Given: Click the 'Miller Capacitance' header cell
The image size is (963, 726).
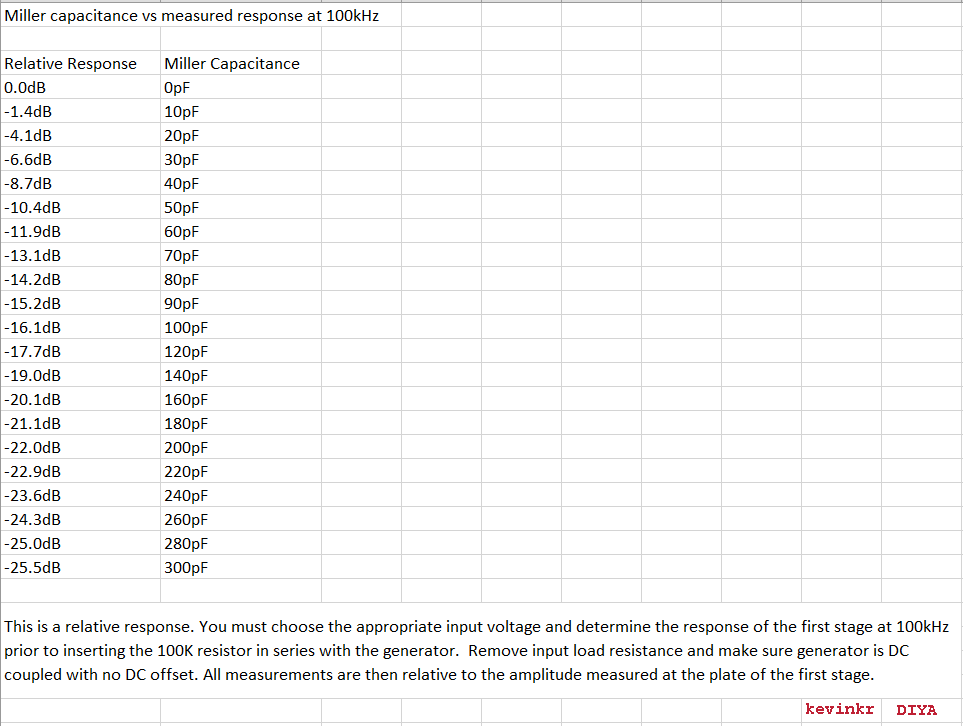Looking at the screenshot, I should (241, 63).
